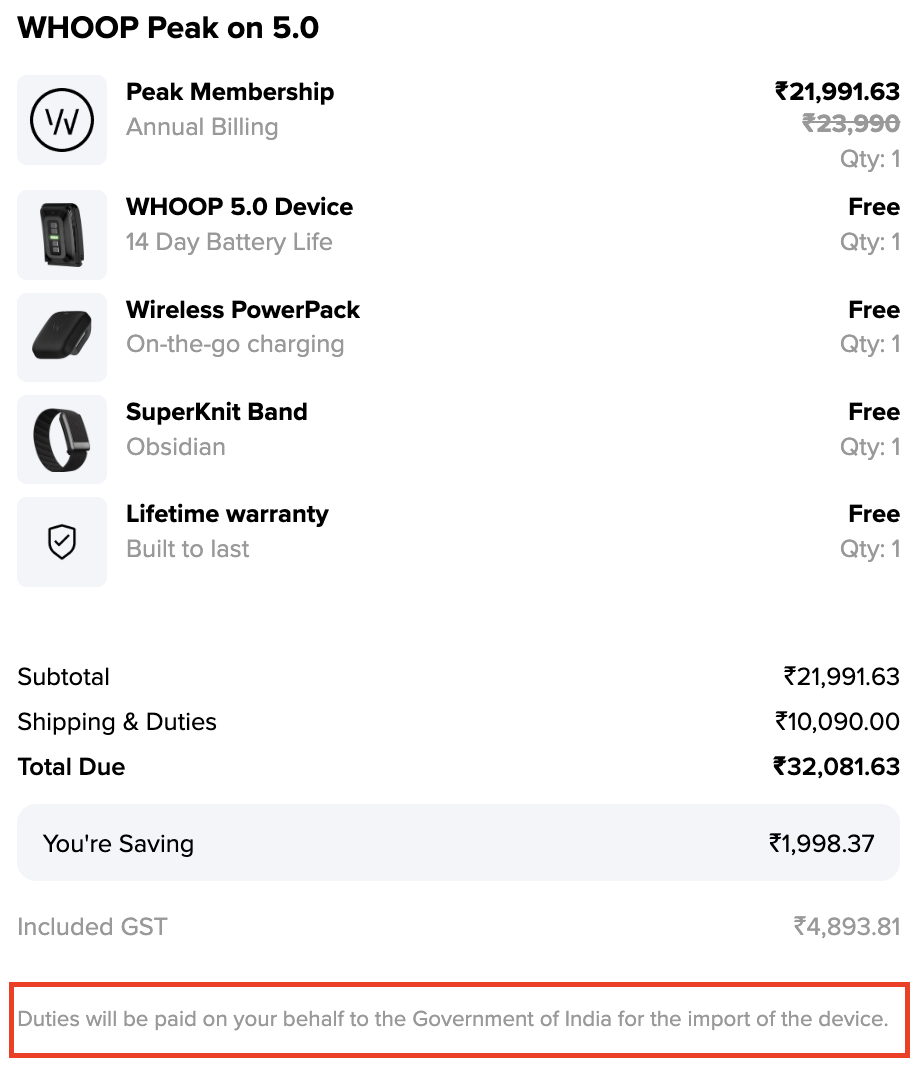Select the Peak Membership item title
Image resolution: width=922 pixels, height=1084 pixels.
230,92
